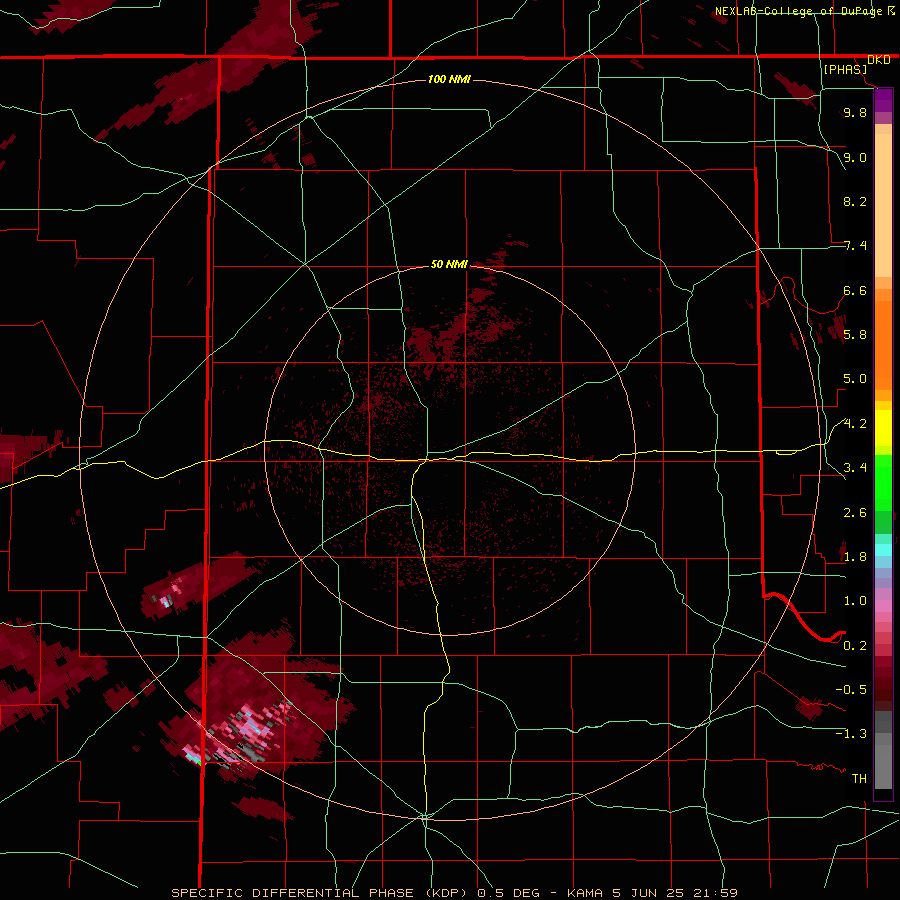This screenshot has height=900, width=900.
Task: Click the 4.2 value on the color scale
Action: click(x=855, y=424)
